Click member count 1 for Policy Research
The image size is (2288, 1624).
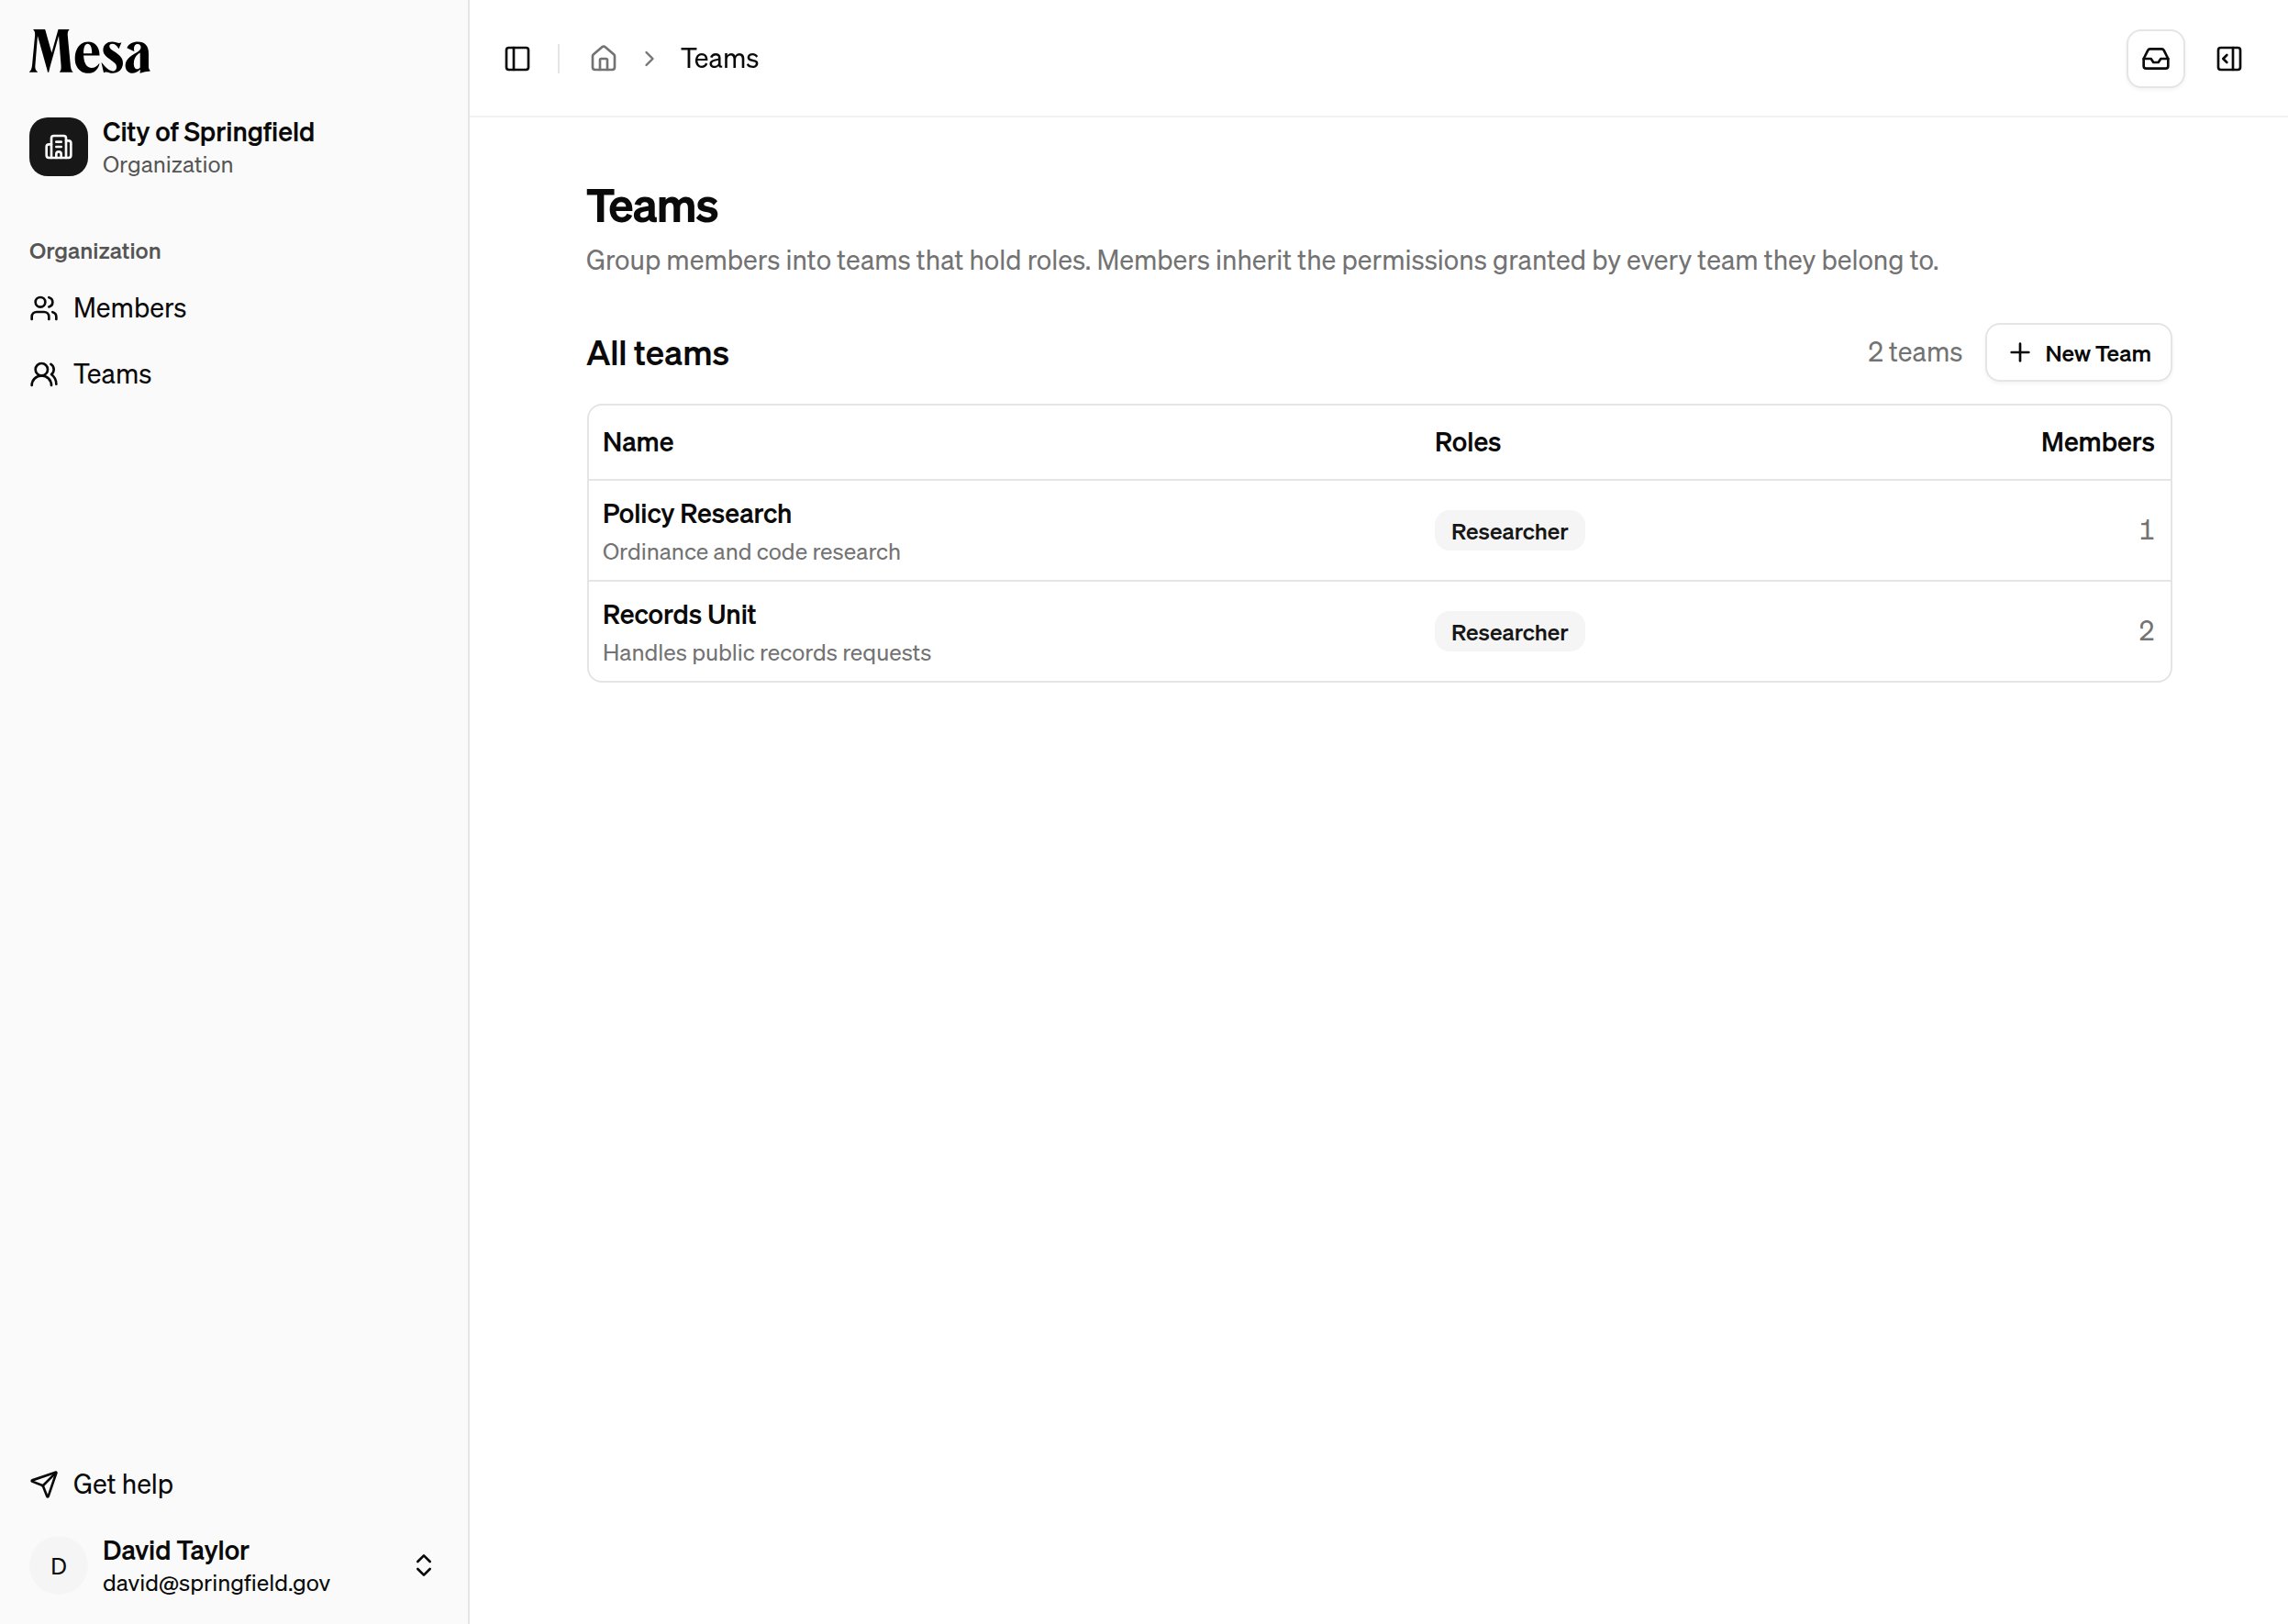pyautogui.click(x=2146, y=530)
